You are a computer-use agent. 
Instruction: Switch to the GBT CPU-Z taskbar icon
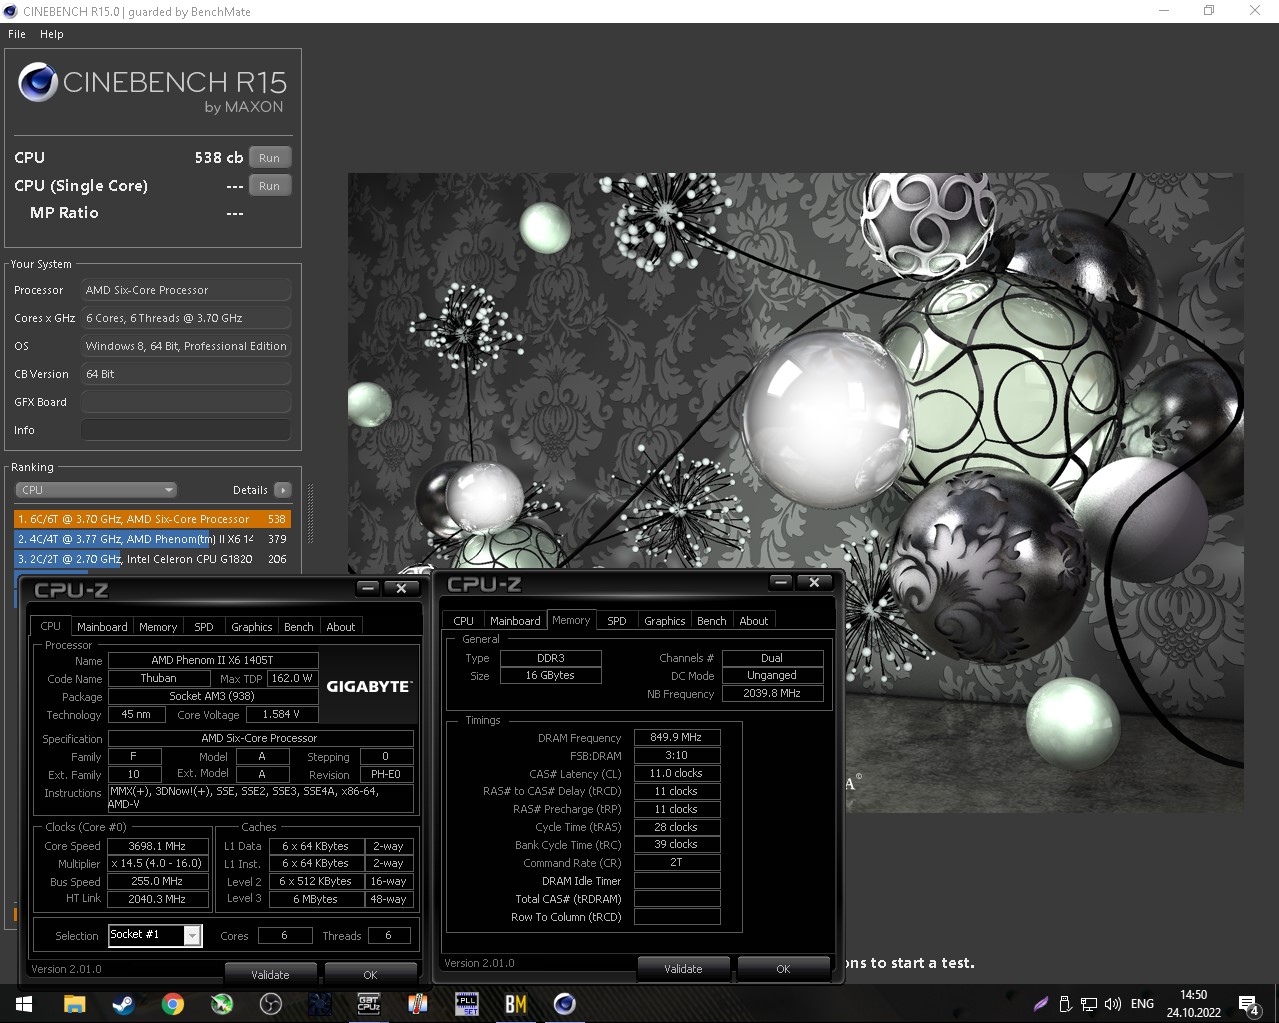368,1003
